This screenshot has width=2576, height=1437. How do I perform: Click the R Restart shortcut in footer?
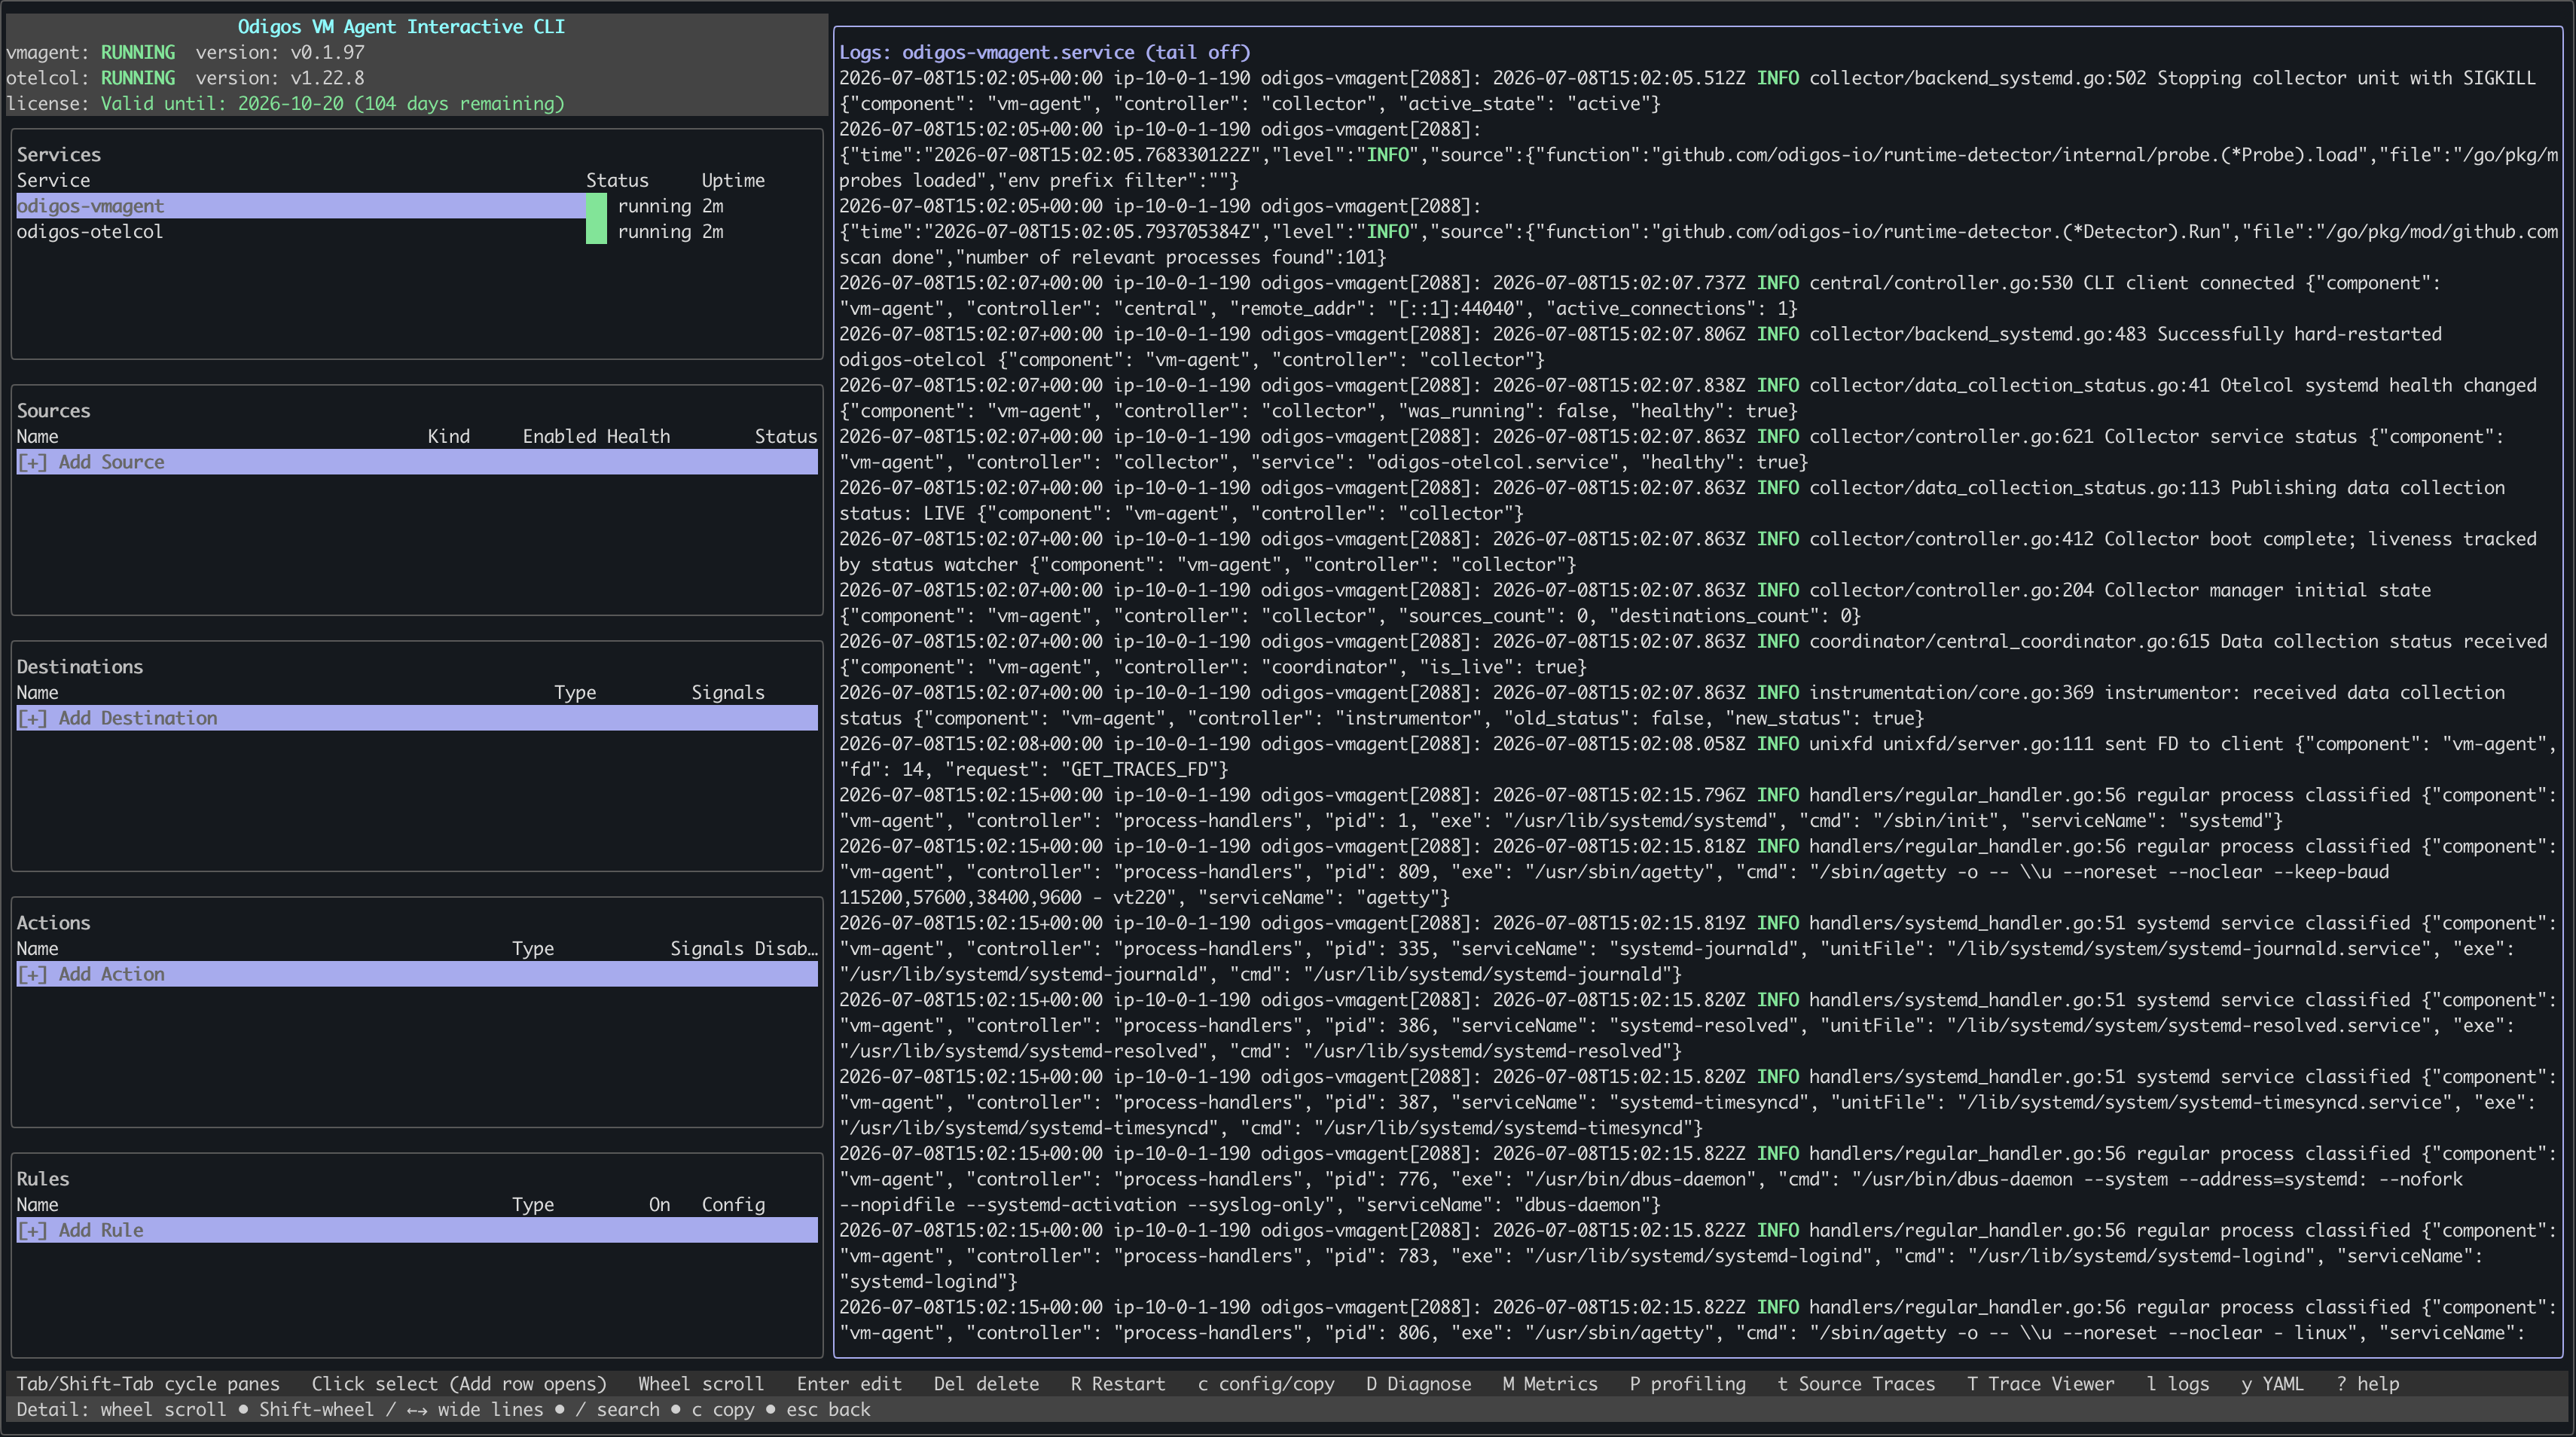(x=1118, y=1384)
